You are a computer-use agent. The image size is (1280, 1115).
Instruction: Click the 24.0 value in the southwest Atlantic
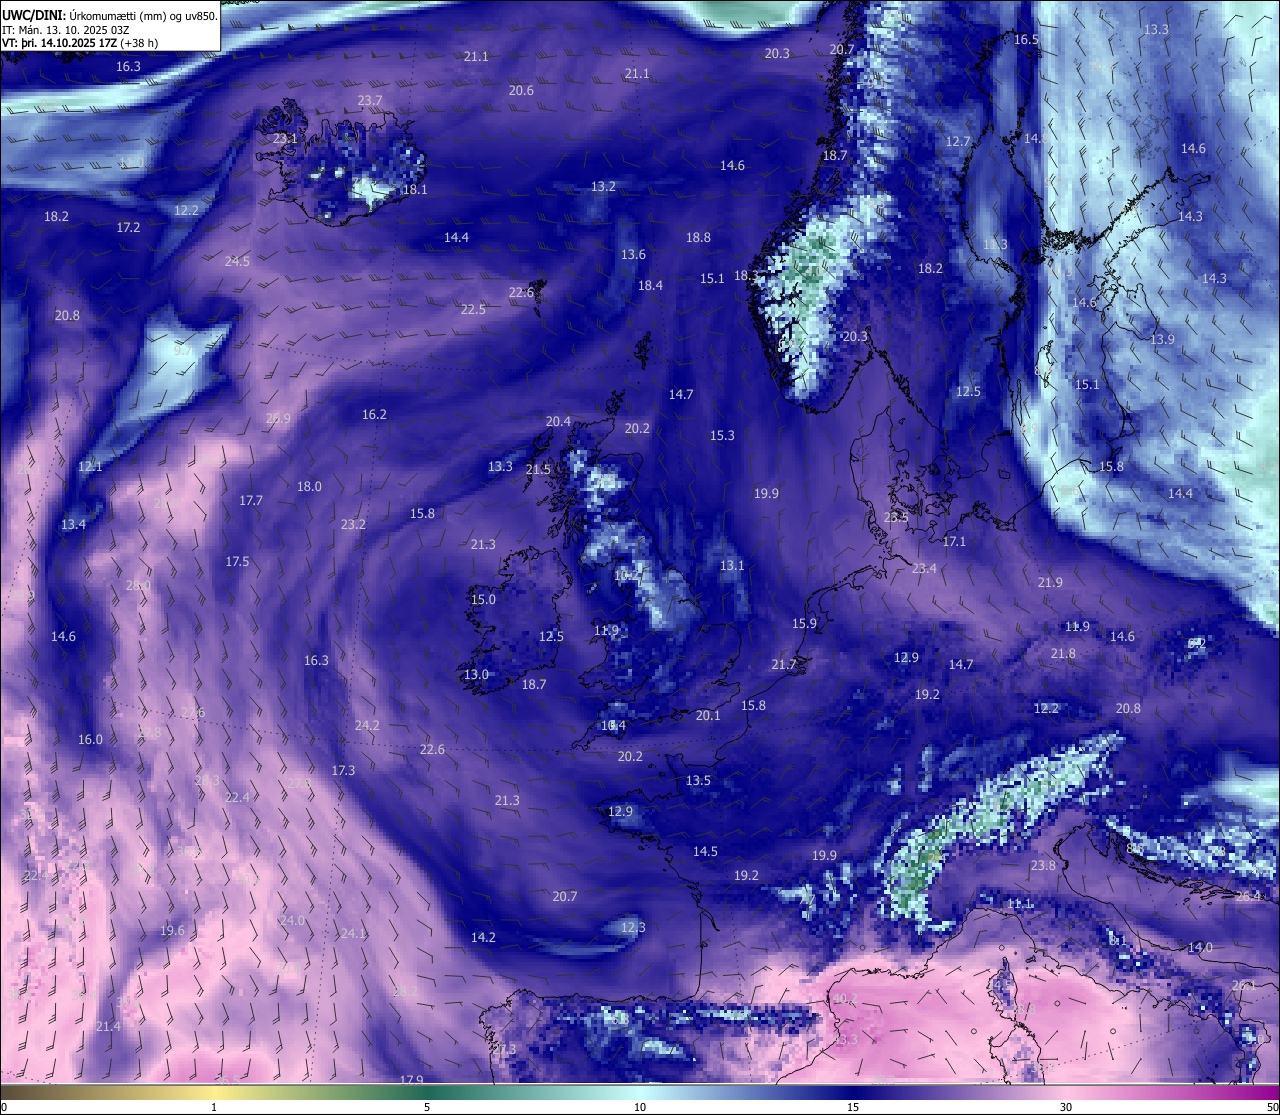[x=292, y=920]
